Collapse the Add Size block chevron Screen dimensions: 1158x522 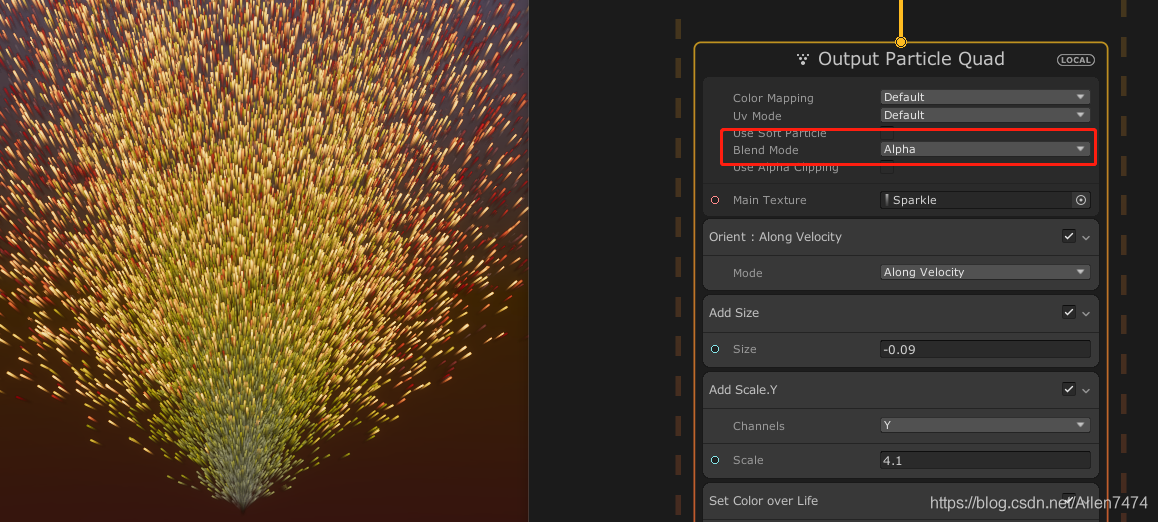1086,314
